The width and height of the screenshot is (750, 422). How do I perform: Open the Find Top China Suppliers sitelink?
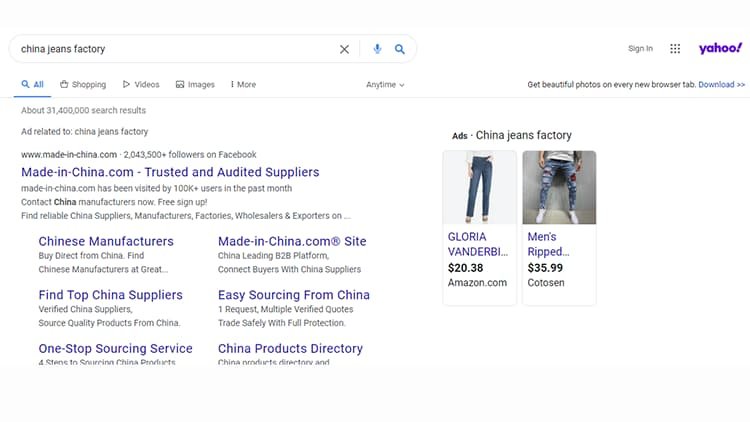tap(110, 295)
